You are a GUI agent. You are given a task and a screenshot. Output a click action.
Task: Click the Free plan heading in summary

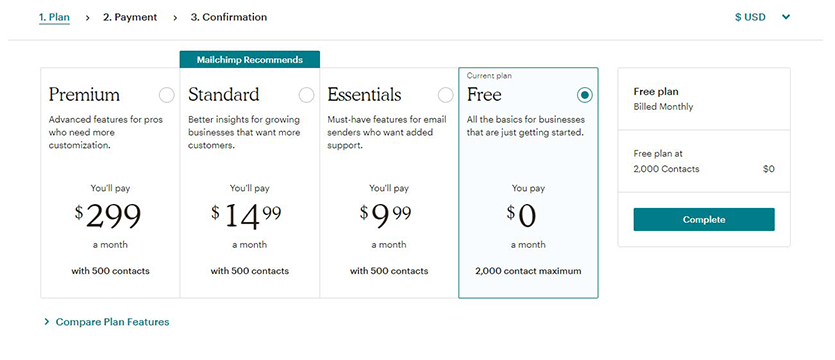point(656,92)
